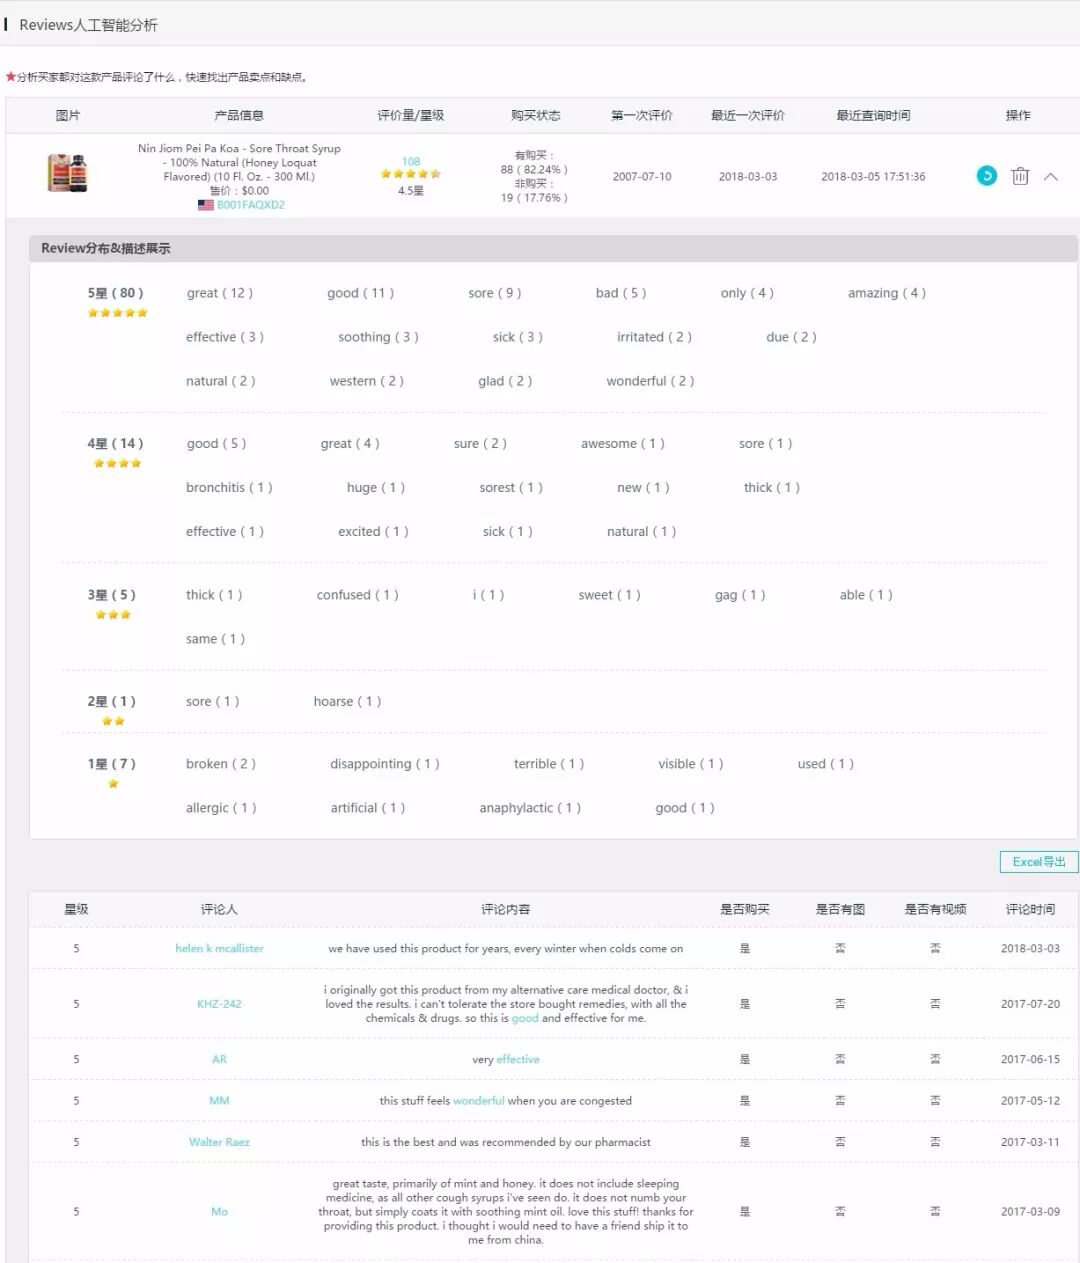This screenshot has width=1080, height=1263.
Task: Click the 最近查询时间 column header
Action: point(873,116)
